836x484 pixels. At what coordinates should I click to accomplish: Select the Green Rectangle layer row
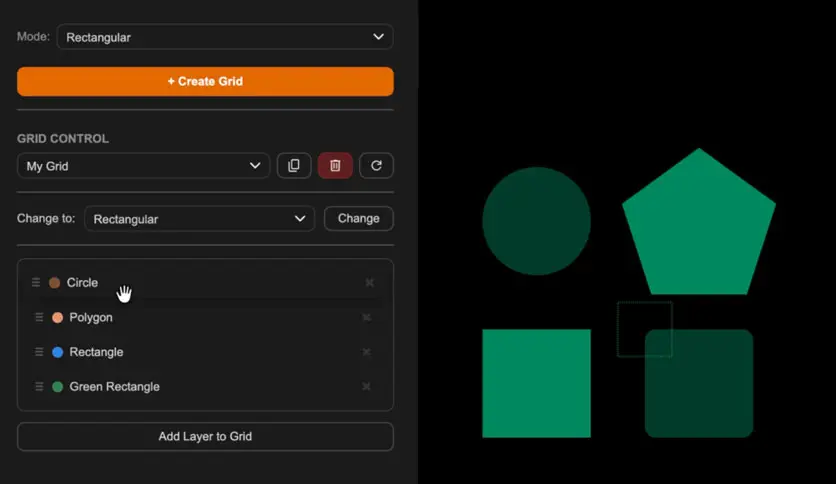click(205, 386)
